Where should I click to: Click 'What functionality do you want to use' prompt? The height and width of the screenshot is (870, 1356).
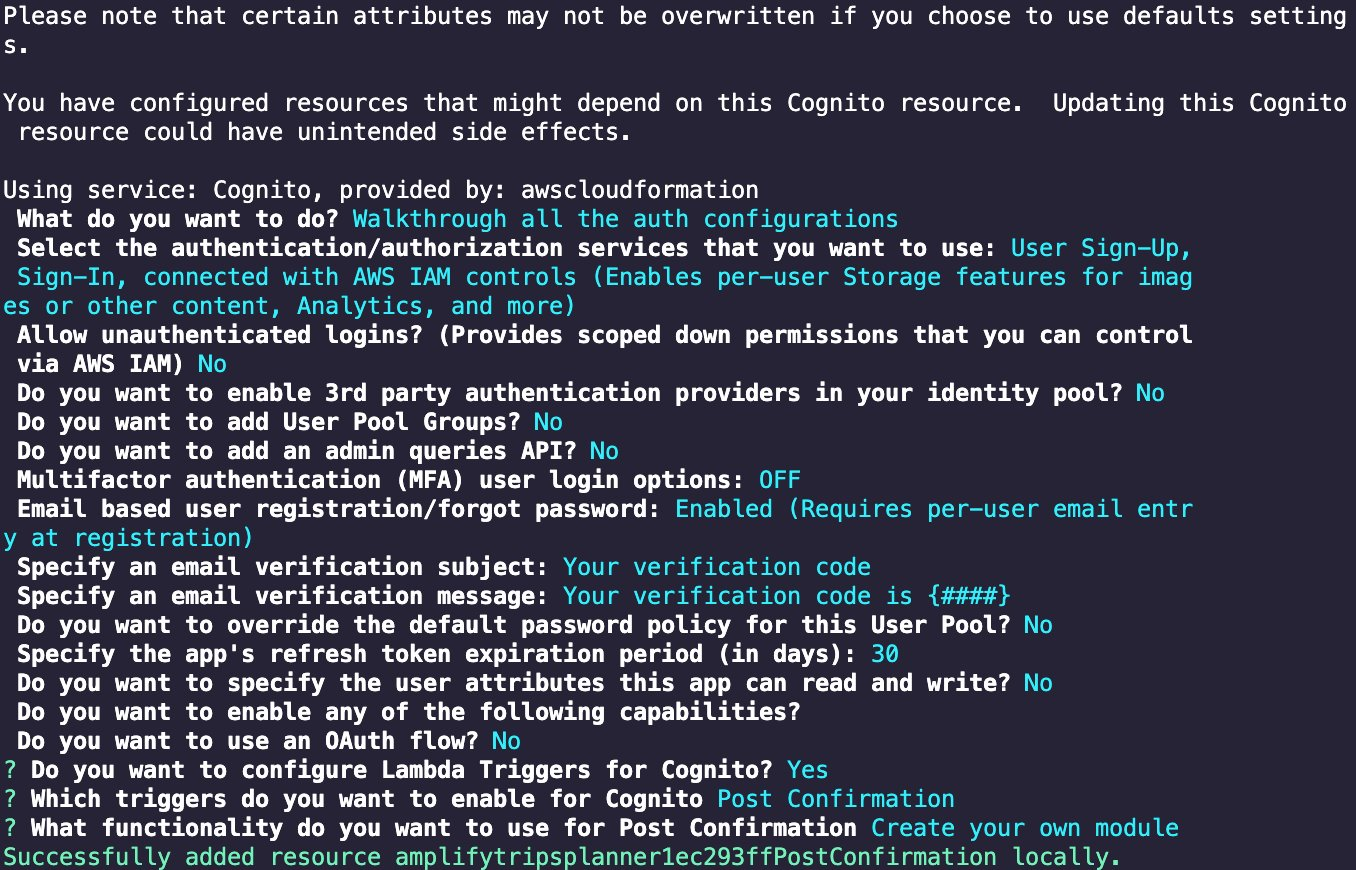coord(444,828)
